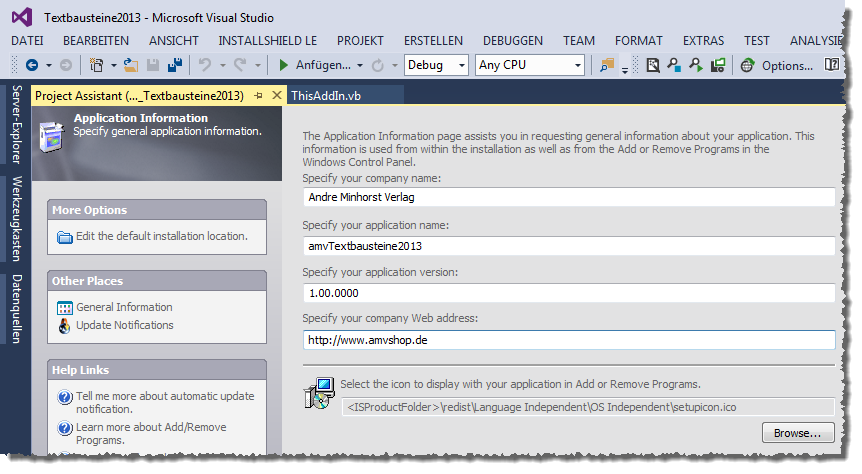Open the Datenquellen side panel tab
862x474 pixels.
[x=17, y=309]
